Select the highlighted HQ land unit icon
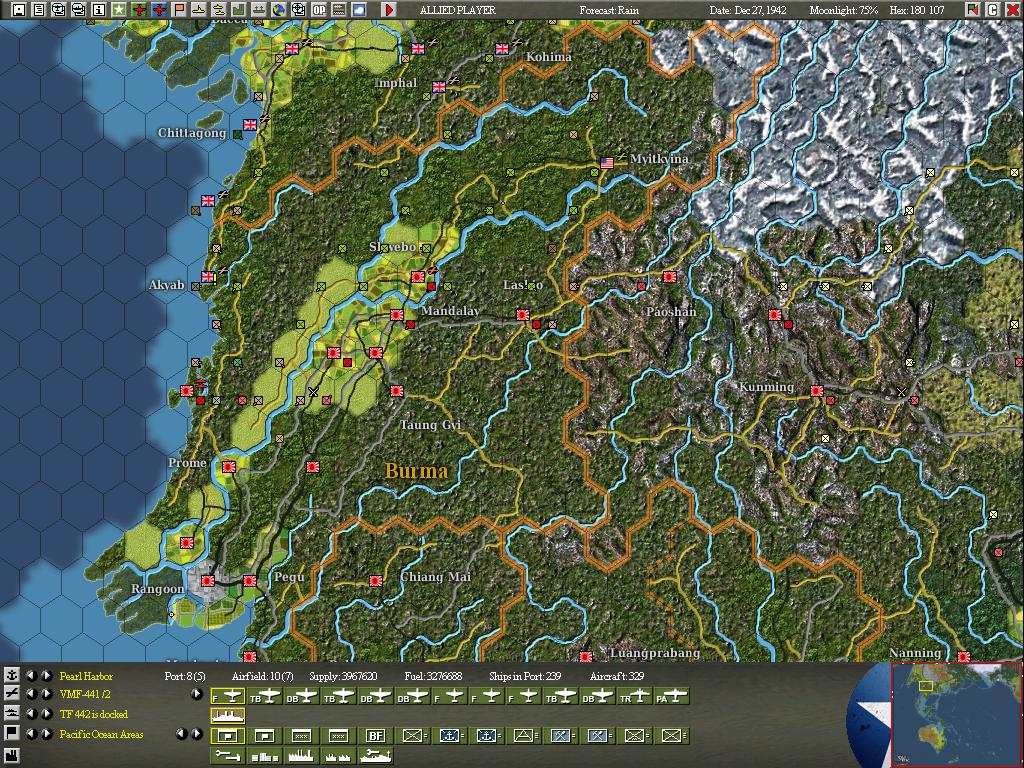The height and width of the screenshot is (768, 1024). pos(228,735)
